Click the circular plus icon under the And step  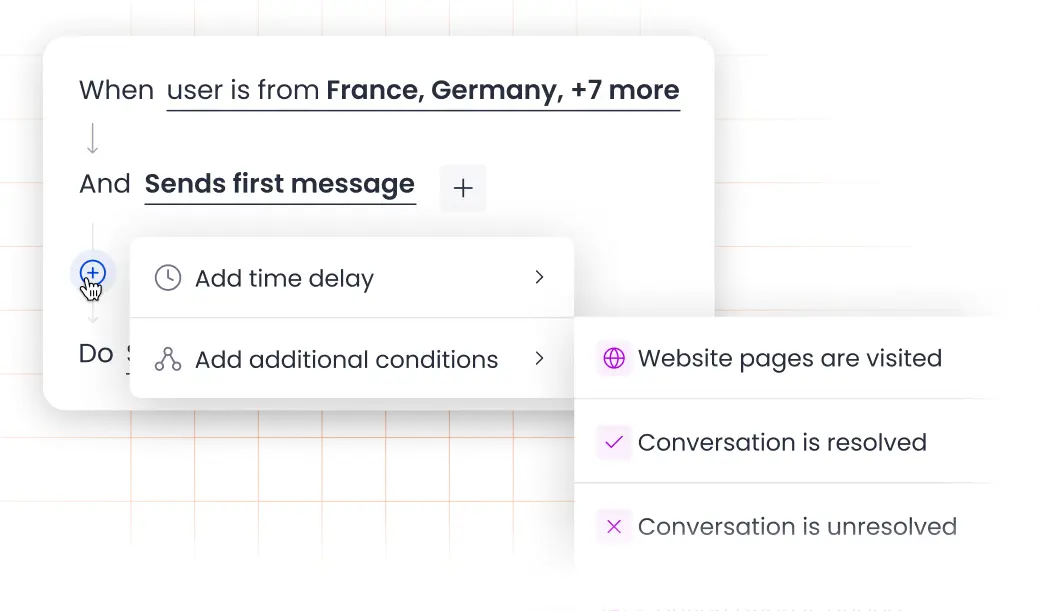click(x=92, y=272)
